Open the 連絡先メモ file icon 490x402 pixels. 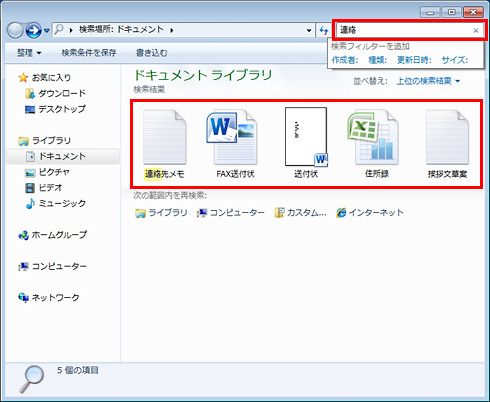pyautogui.click(x=165, y=137)
